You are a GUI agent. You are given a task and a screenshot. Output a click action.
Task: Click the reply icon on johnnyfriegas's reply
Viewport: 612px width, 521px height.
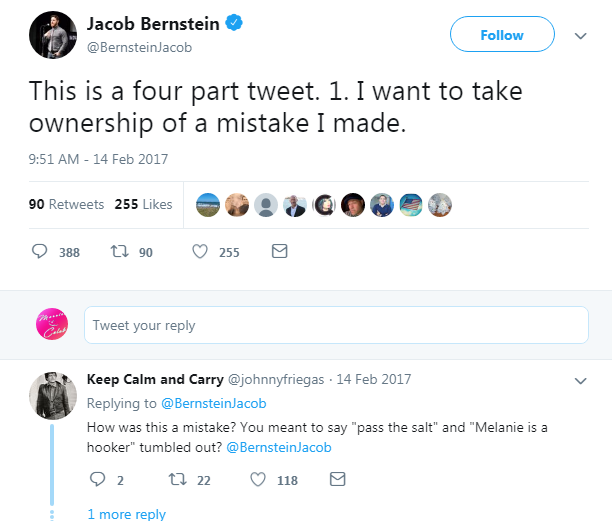[x=97, y=480]
